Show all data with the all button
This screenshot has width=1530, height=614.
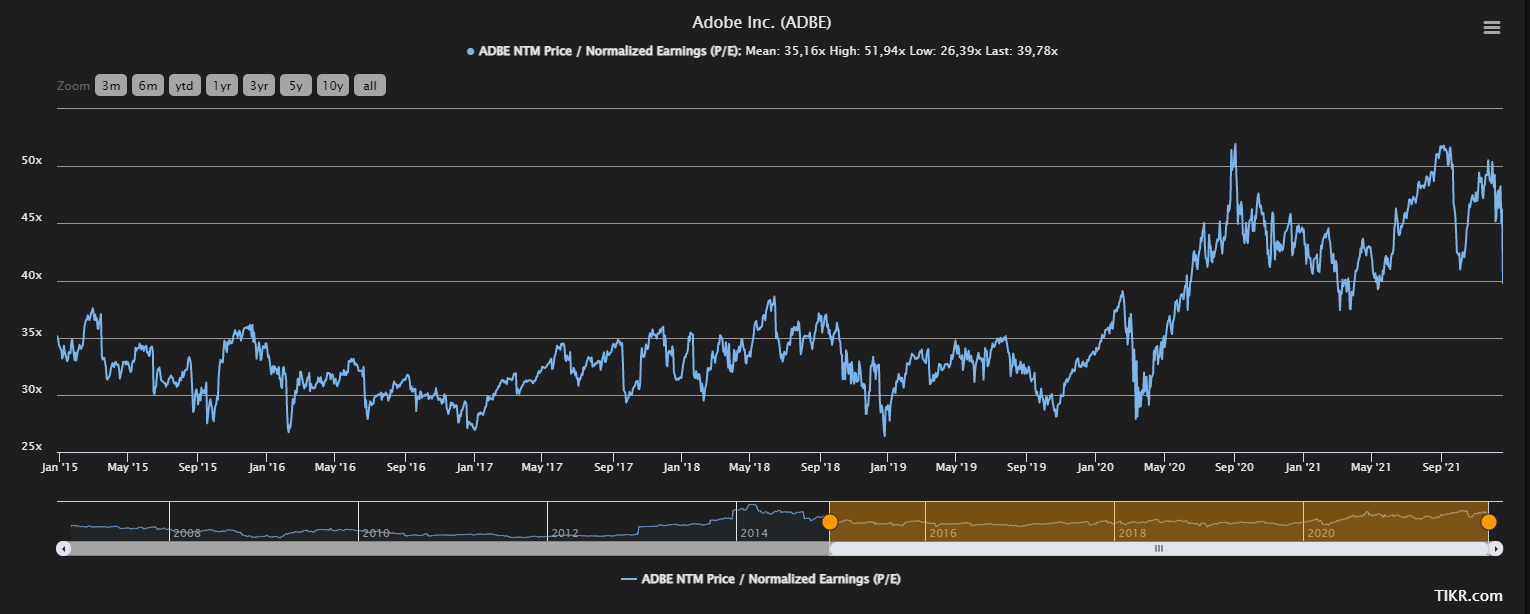coord(369,86)
